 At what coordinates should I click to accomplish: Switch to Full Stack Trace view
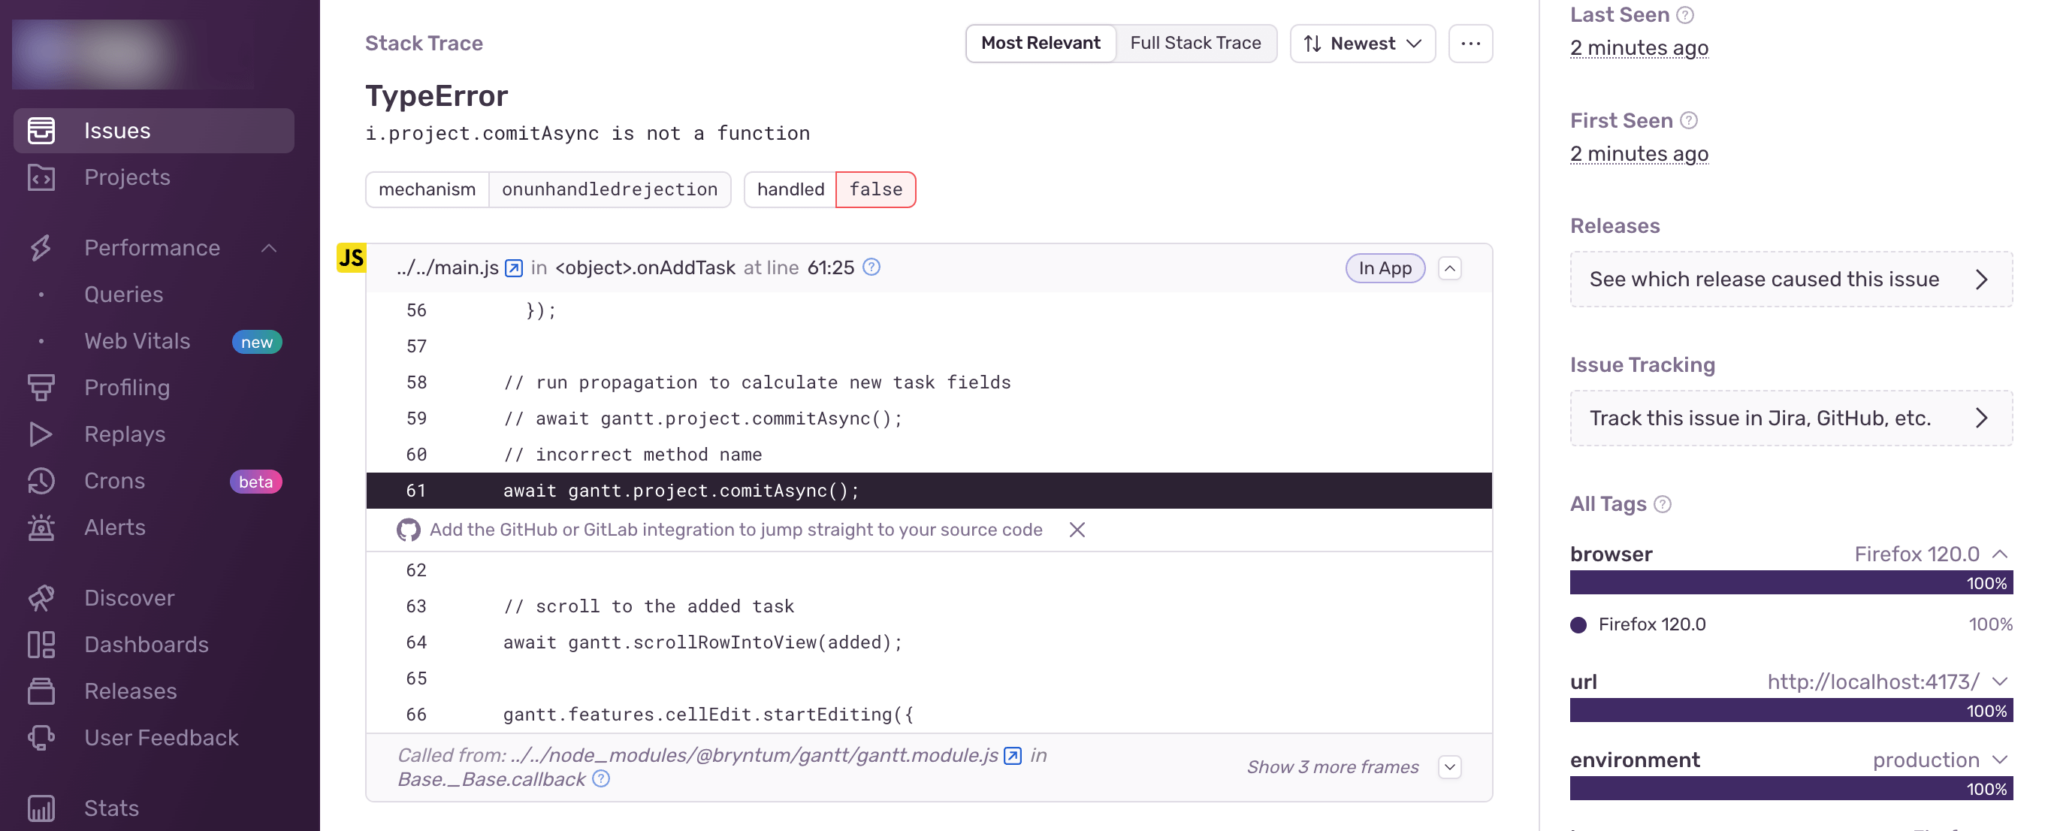point(1195,43)
